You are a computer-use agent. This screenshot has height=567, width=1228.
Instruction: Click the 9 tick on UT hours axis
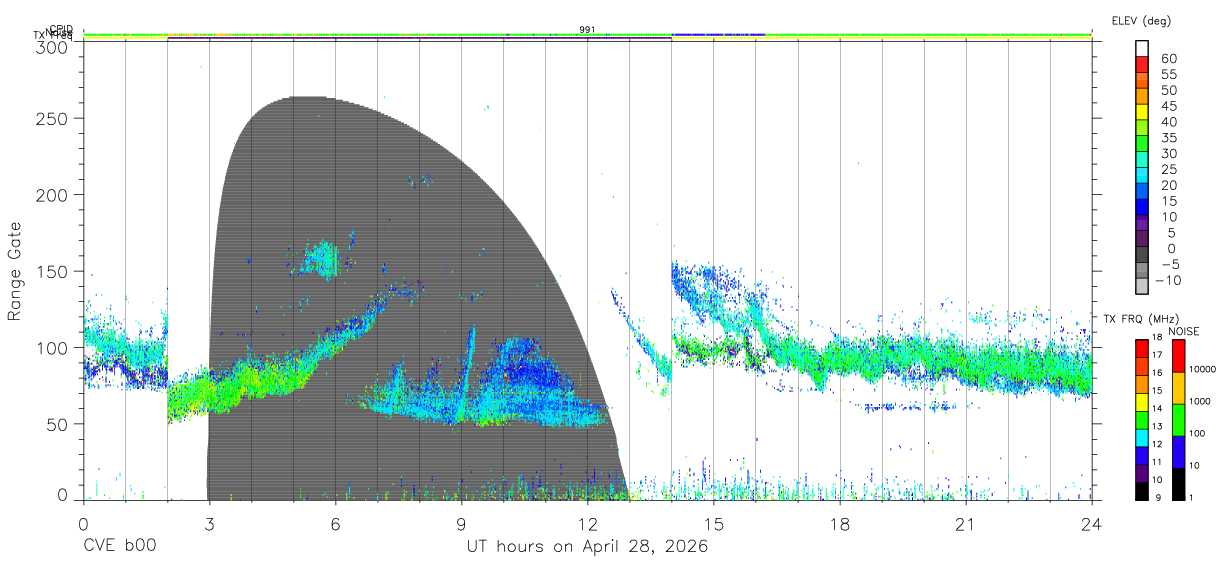[461, 525]
